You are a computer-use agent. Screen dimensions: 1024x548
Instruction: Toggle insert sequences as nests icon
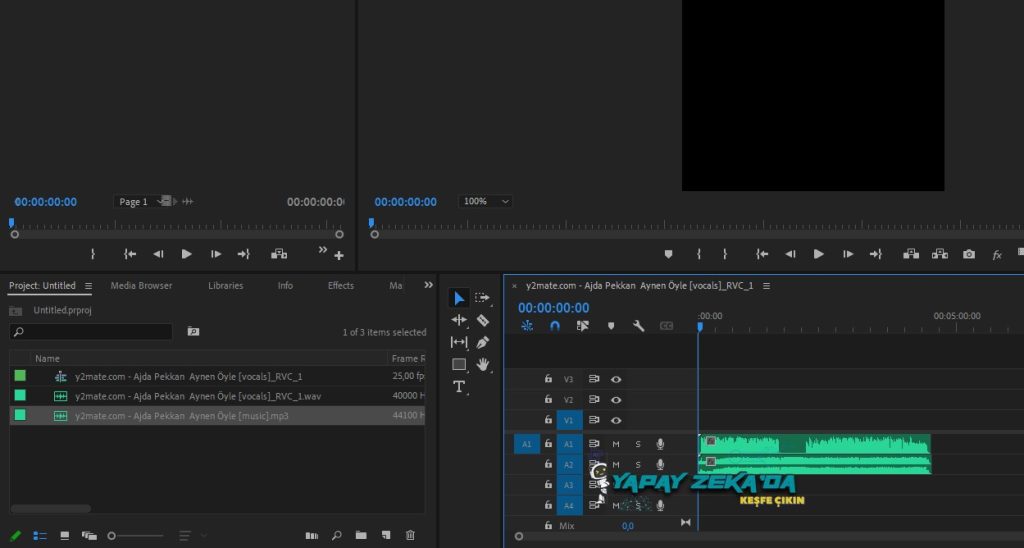pyautogui.click(x=527, y=326)
